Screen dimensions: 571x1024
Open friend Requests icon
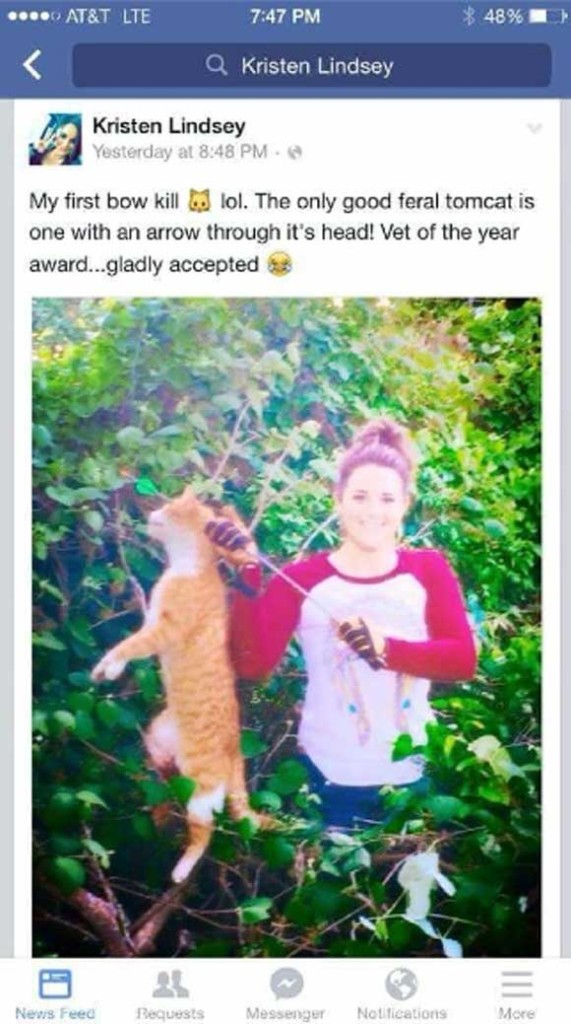pos(170,984)
